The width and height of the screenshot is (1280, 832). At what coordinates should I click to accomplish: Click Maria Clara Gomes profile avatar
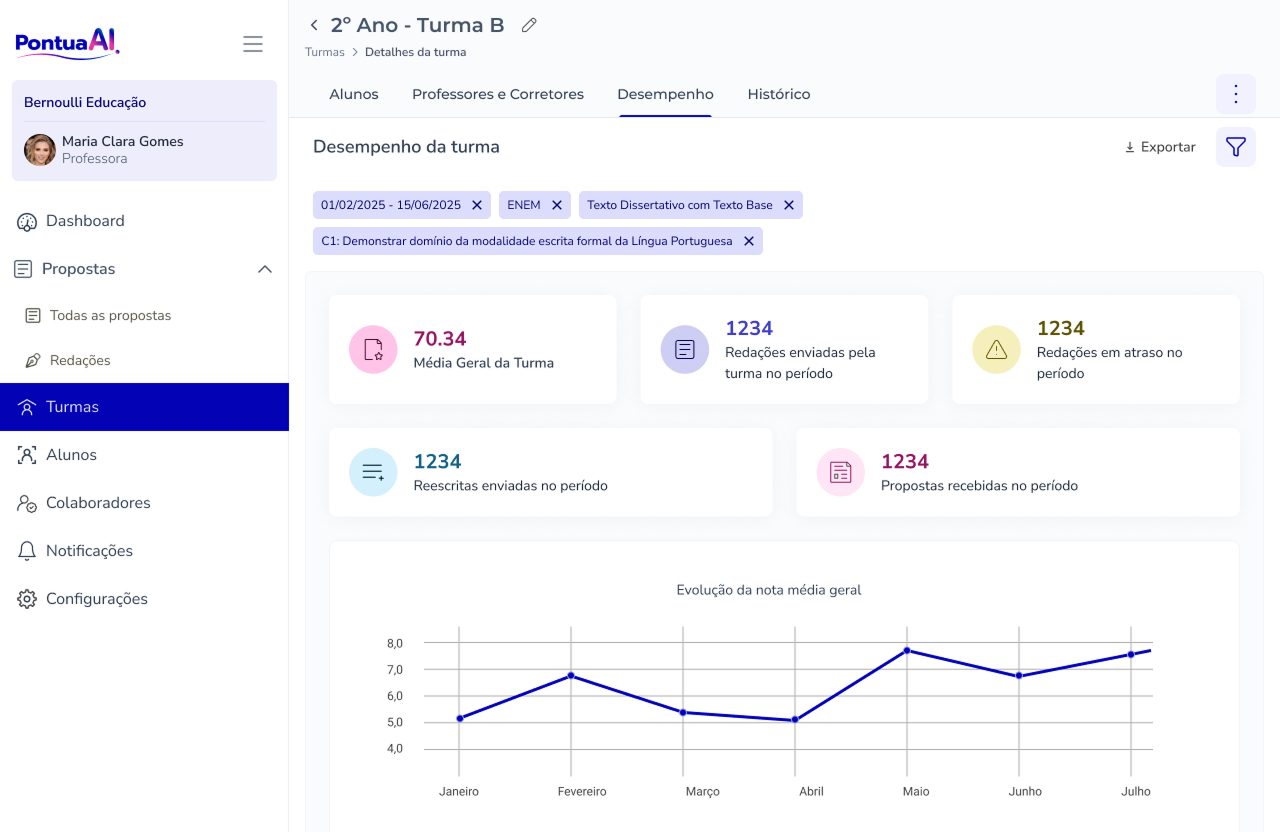pyautogui.click(x=40, y=150)
